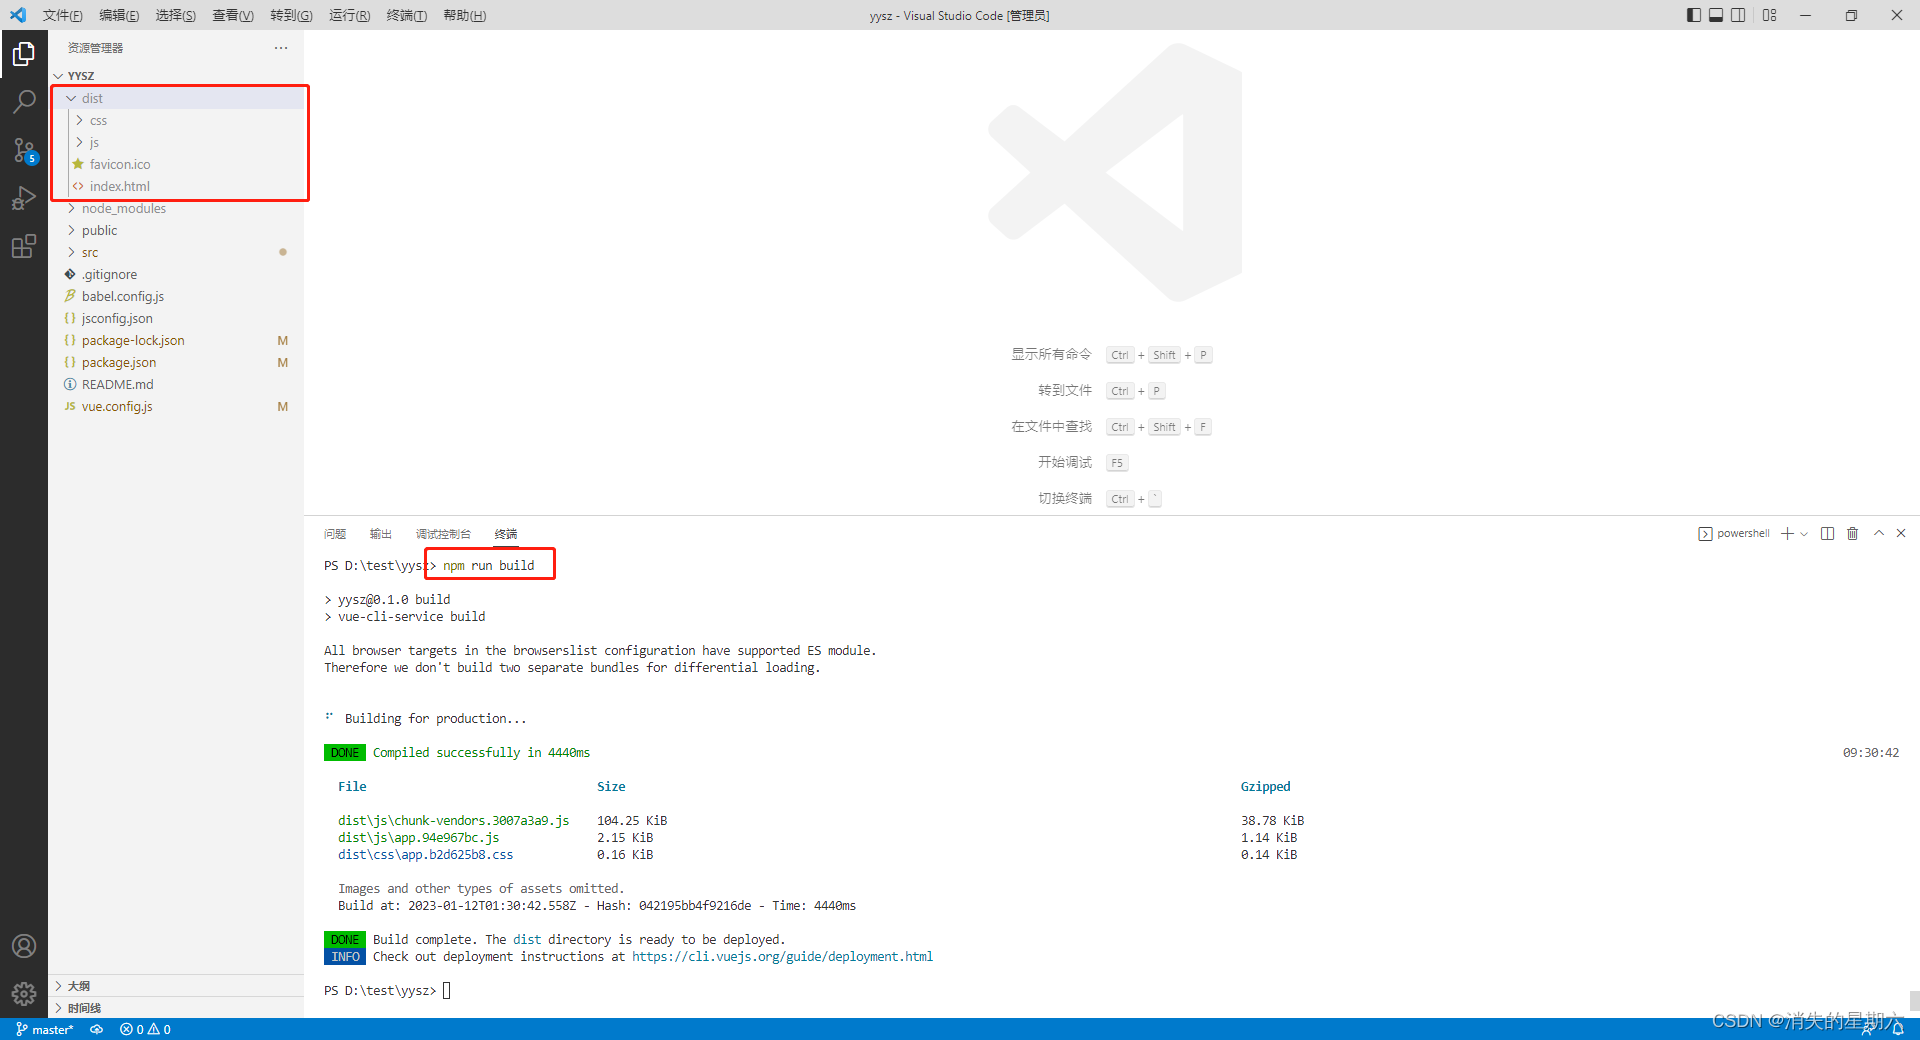
Task: Open the Explorer view in activity bar
Action: 24,54
